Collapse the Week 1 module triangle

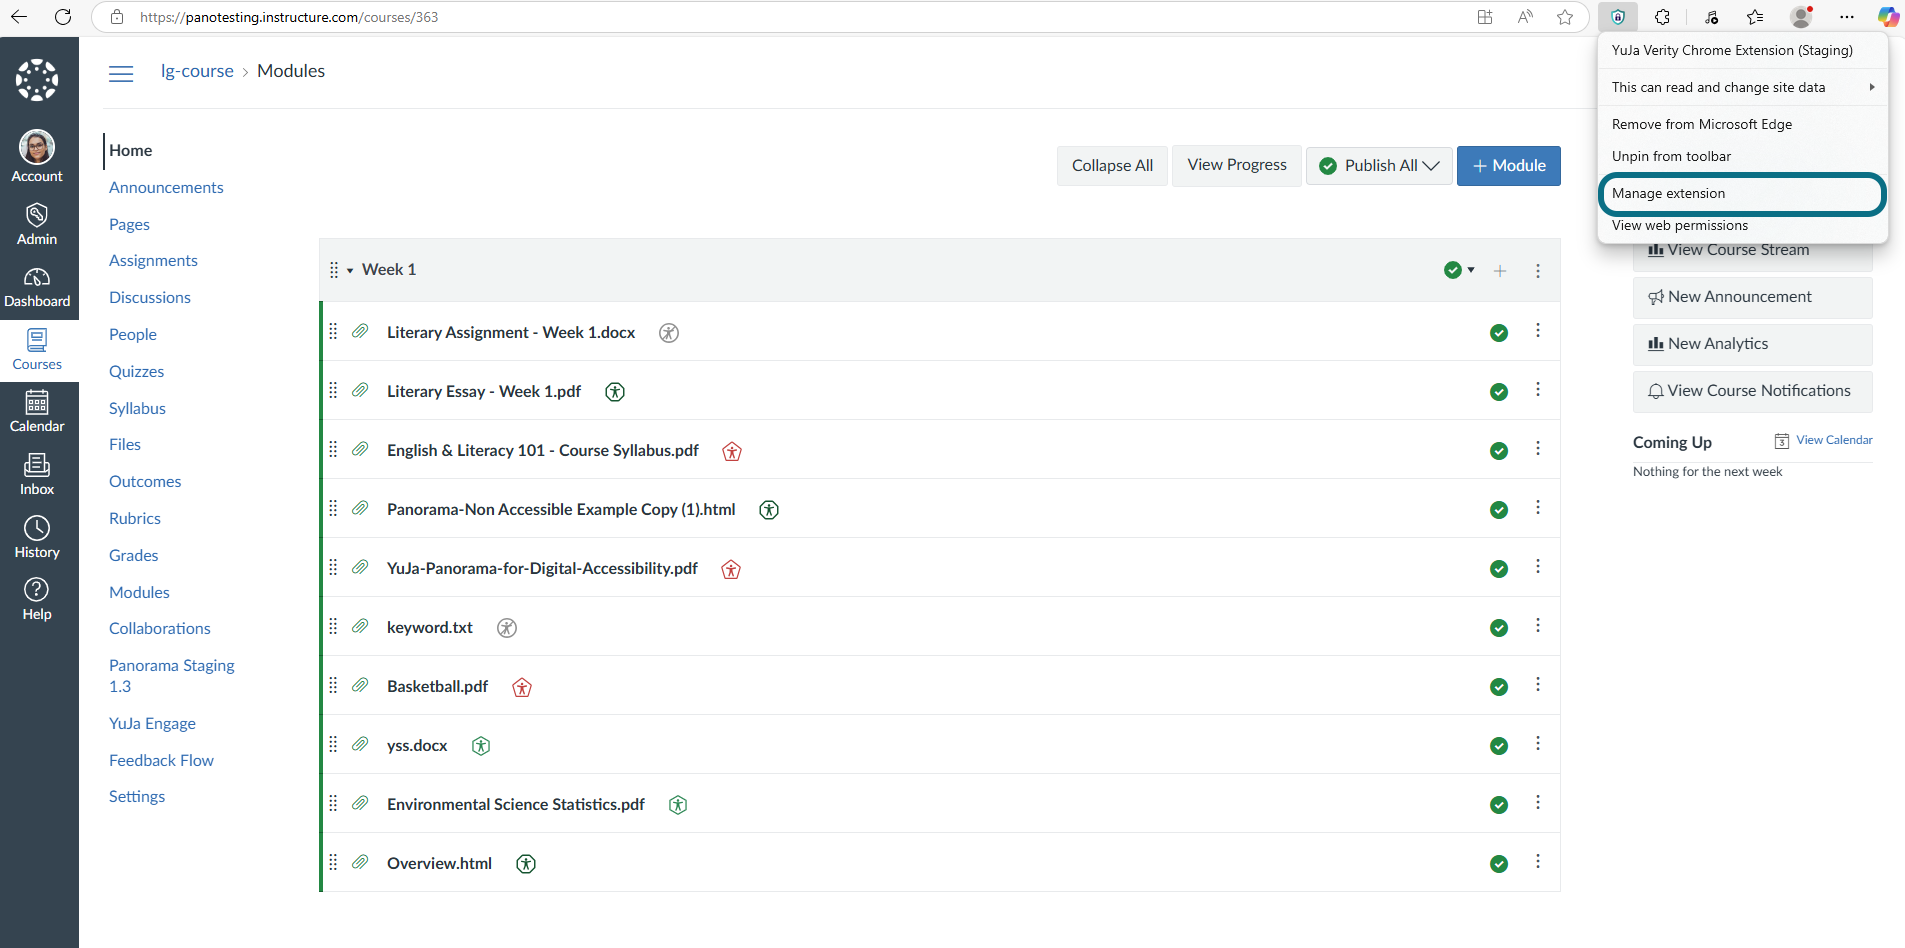pyautogui.click(x=350, y=271)
